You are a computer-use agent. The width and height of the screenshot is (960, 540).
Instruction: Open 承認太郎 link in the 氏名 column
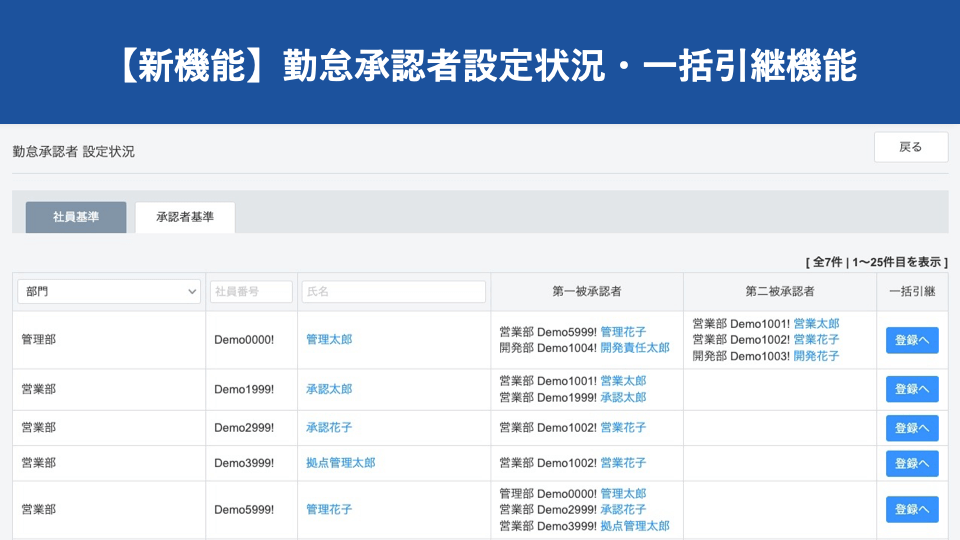click(329, 389)
